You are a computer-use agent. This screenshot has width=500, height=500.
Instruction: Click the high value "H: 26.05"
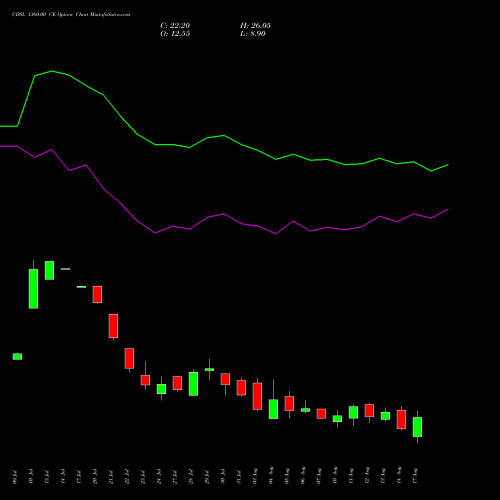[x=255, y=26]
